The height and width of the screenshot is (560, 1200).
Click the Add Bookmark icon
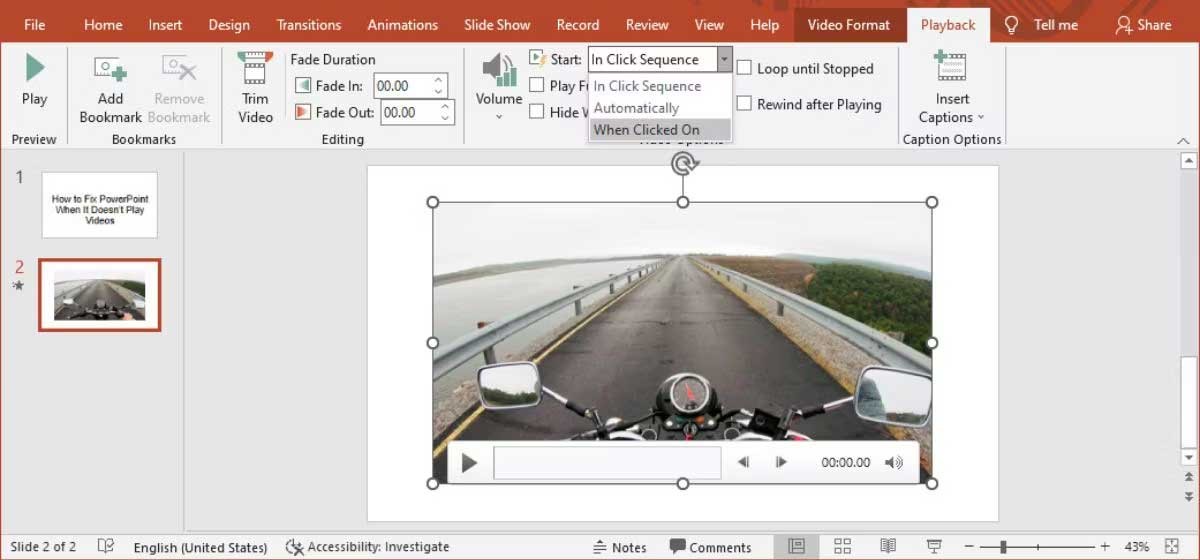pyautogui.click(x=110, y=68)
